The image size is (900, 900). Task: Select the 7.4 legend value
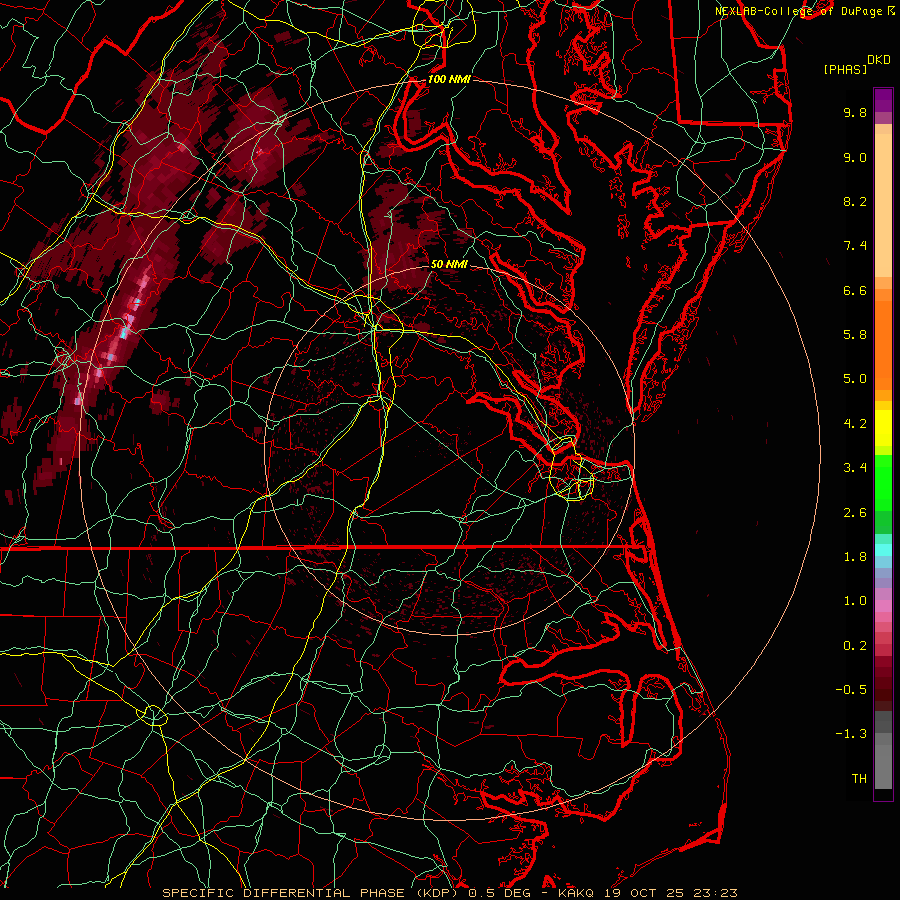coord(855,246)
